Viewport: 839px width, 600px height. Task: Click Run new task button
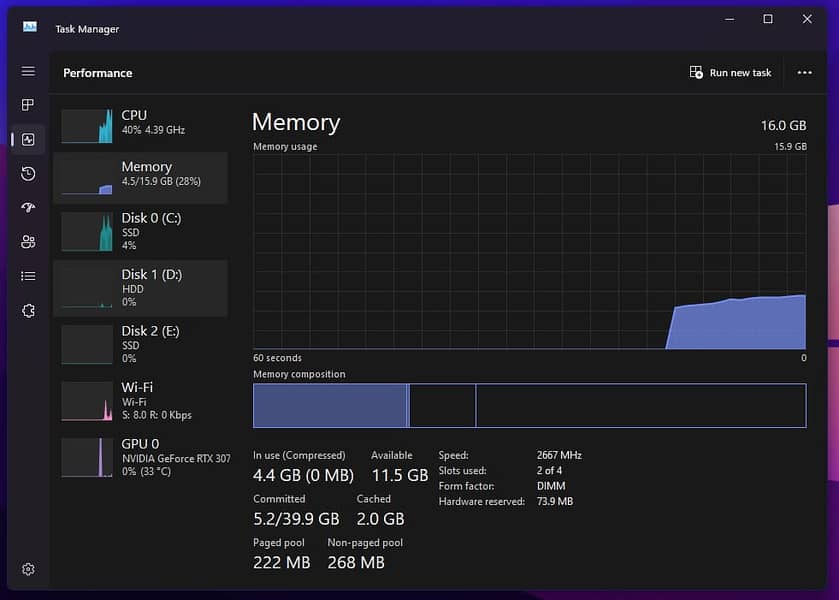tap(730, 72)
